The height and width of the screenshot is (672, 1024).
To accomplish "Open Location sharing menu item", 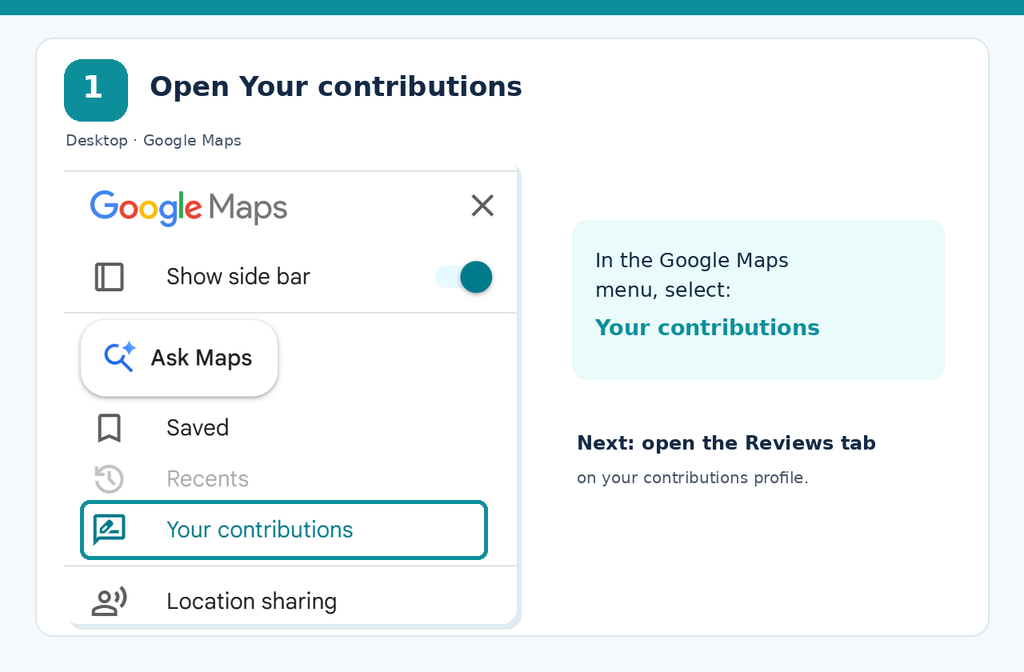I will [291, 601].
